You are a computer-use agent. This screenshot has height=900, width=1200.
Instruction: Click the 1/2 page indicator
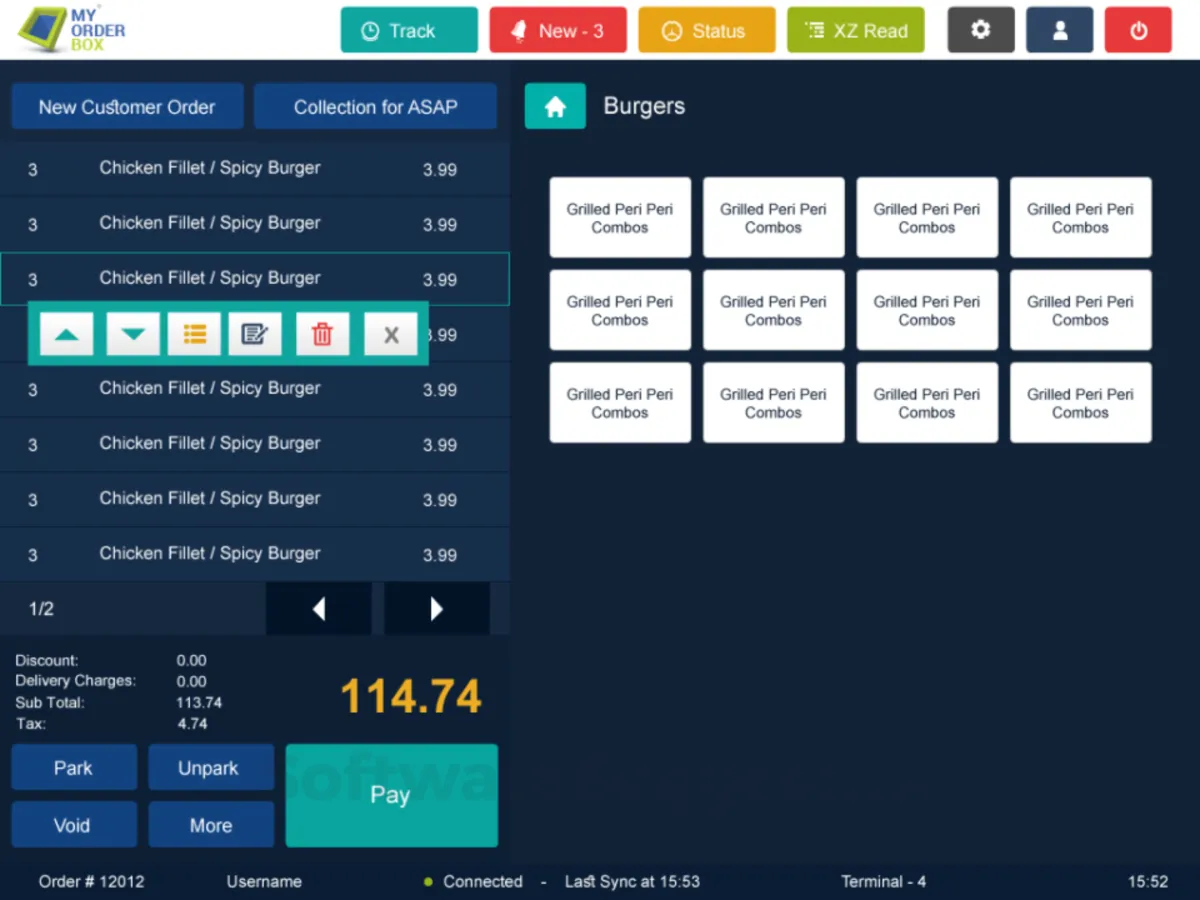tap(41, 609)
